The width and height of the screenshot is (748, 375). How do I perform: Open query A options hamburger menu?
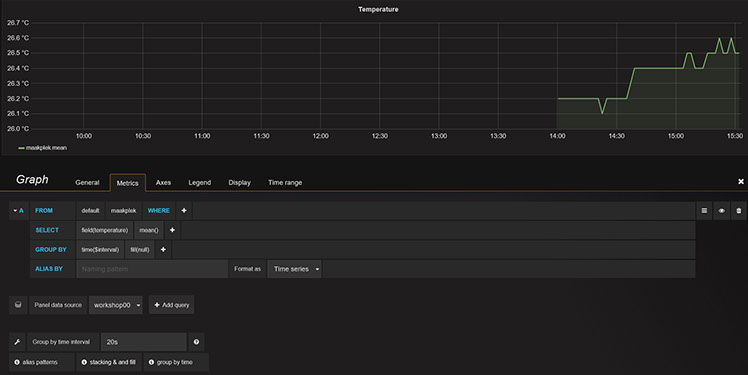704,210
